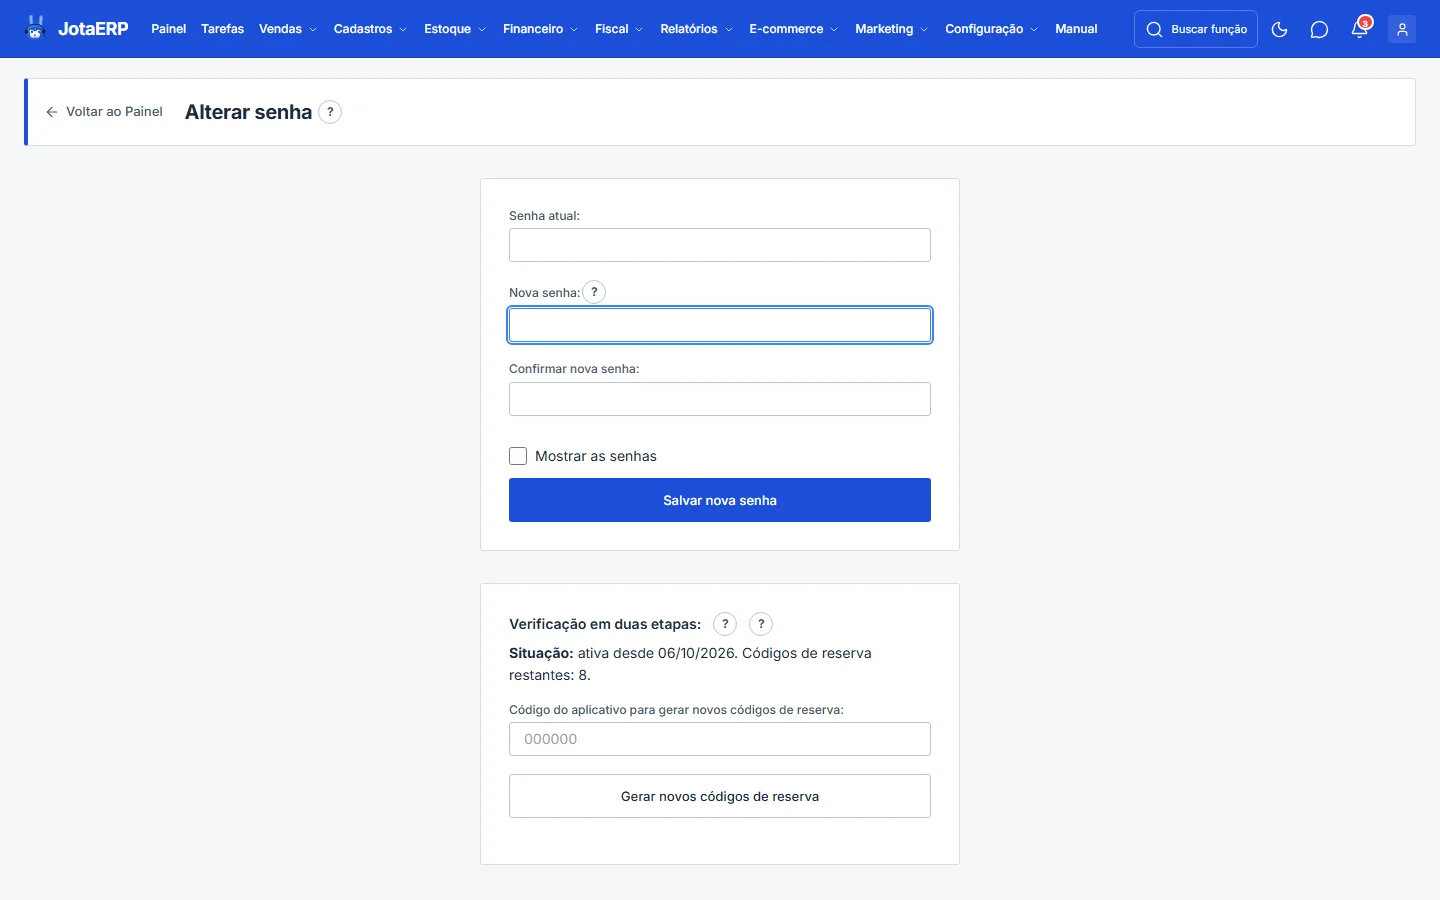Expand the Fiscal menu dropdown

[x=619, y=29]
